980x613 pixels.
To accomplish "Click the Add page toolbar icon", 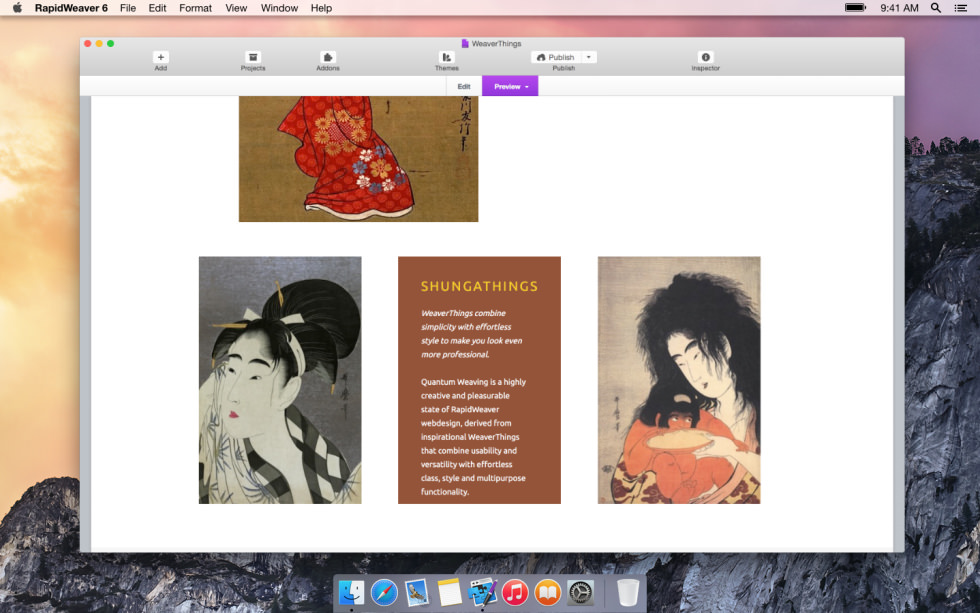I will pyautogui.click(x=161, y=57).
